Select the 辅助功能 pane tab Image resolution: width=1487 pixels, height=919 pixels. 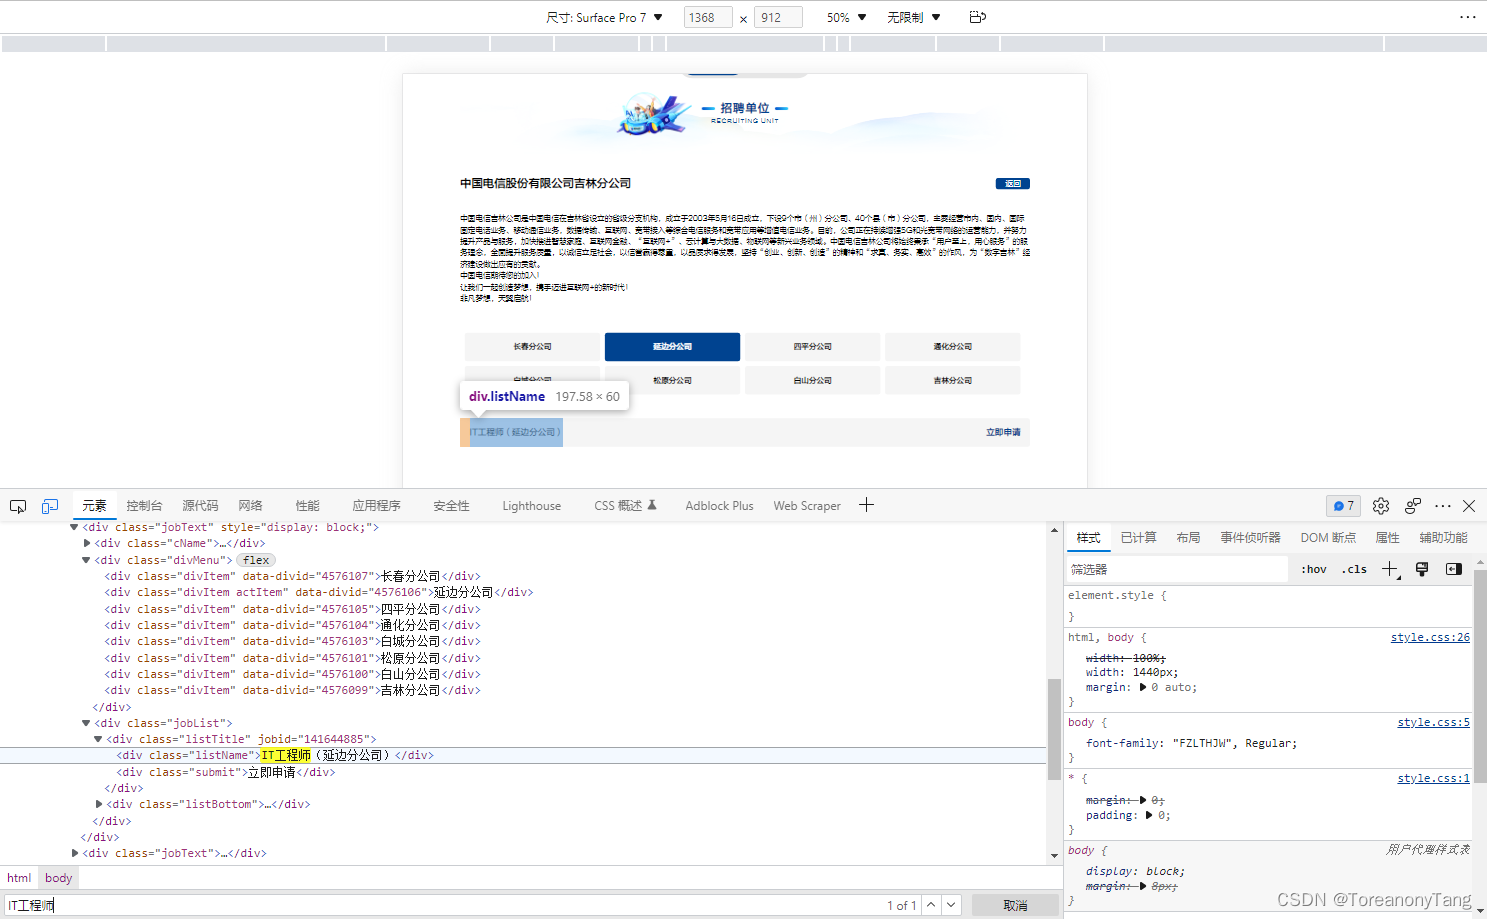tap(1443, 538)
